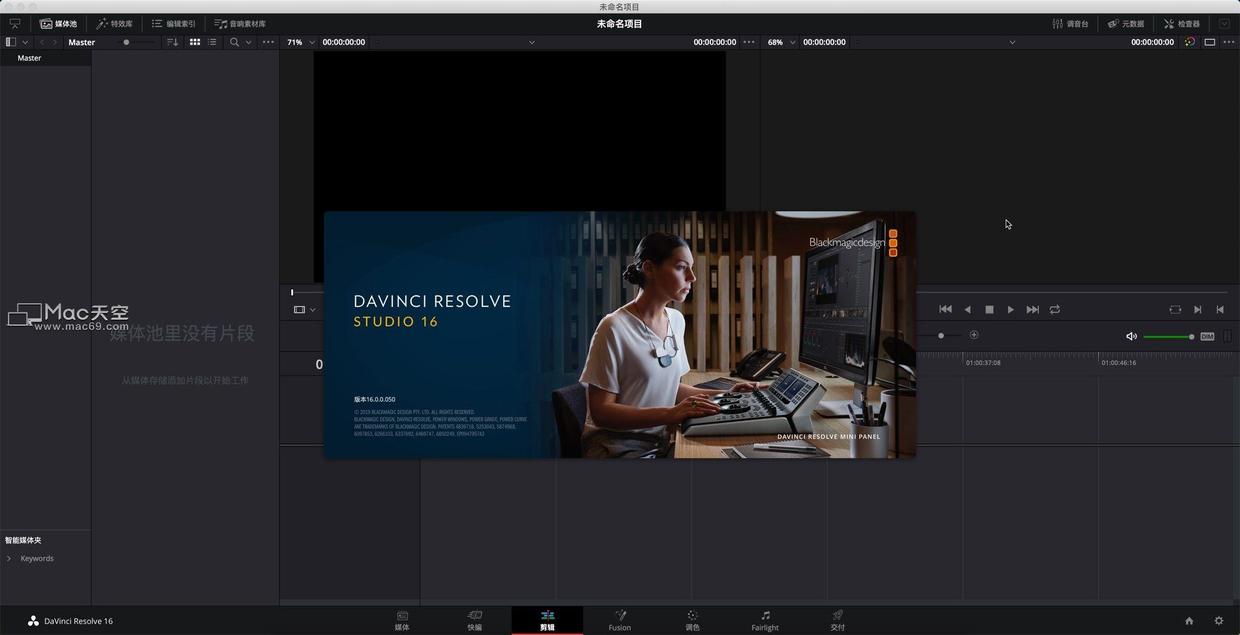Click the 01:00:37:08 timeline ruler mark
Image resolution: width=1240 pixels, height=635 pixels.
tap(983, 363)
